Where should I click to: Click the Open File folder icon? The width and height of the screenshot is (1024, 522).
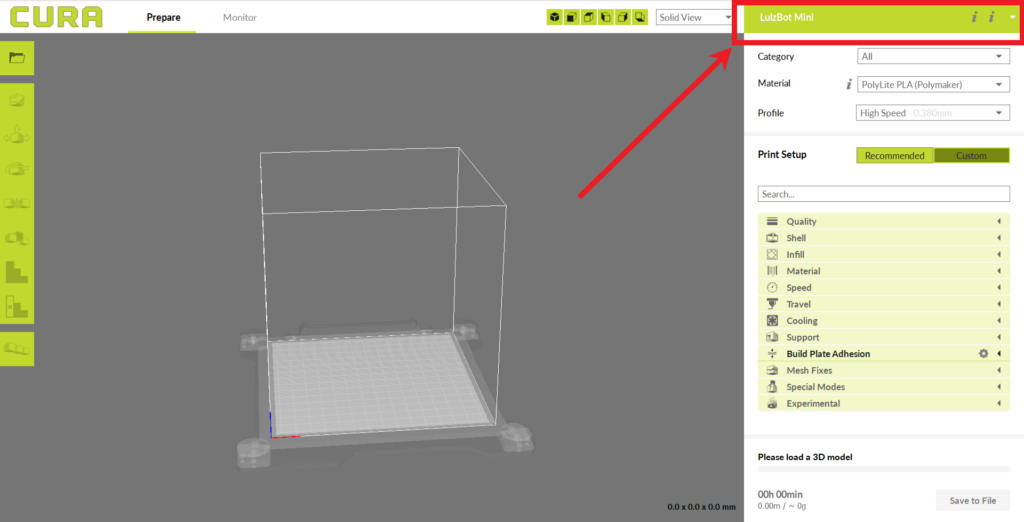pyautogui.click(x=17, y=58)
